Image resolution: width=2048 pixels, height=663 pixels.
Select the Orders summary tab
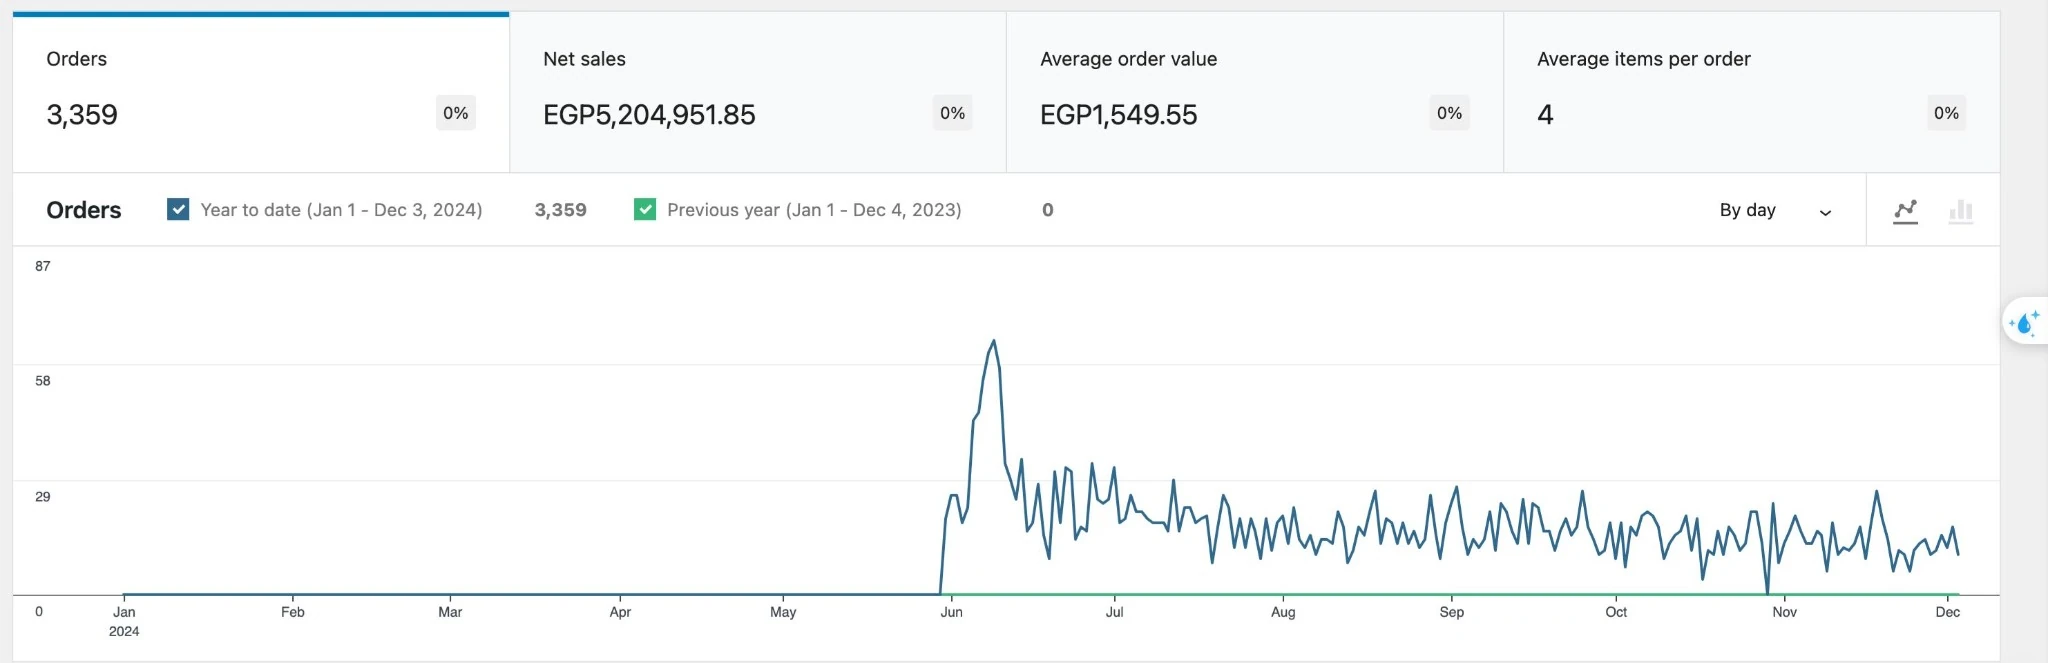(261, 92)
